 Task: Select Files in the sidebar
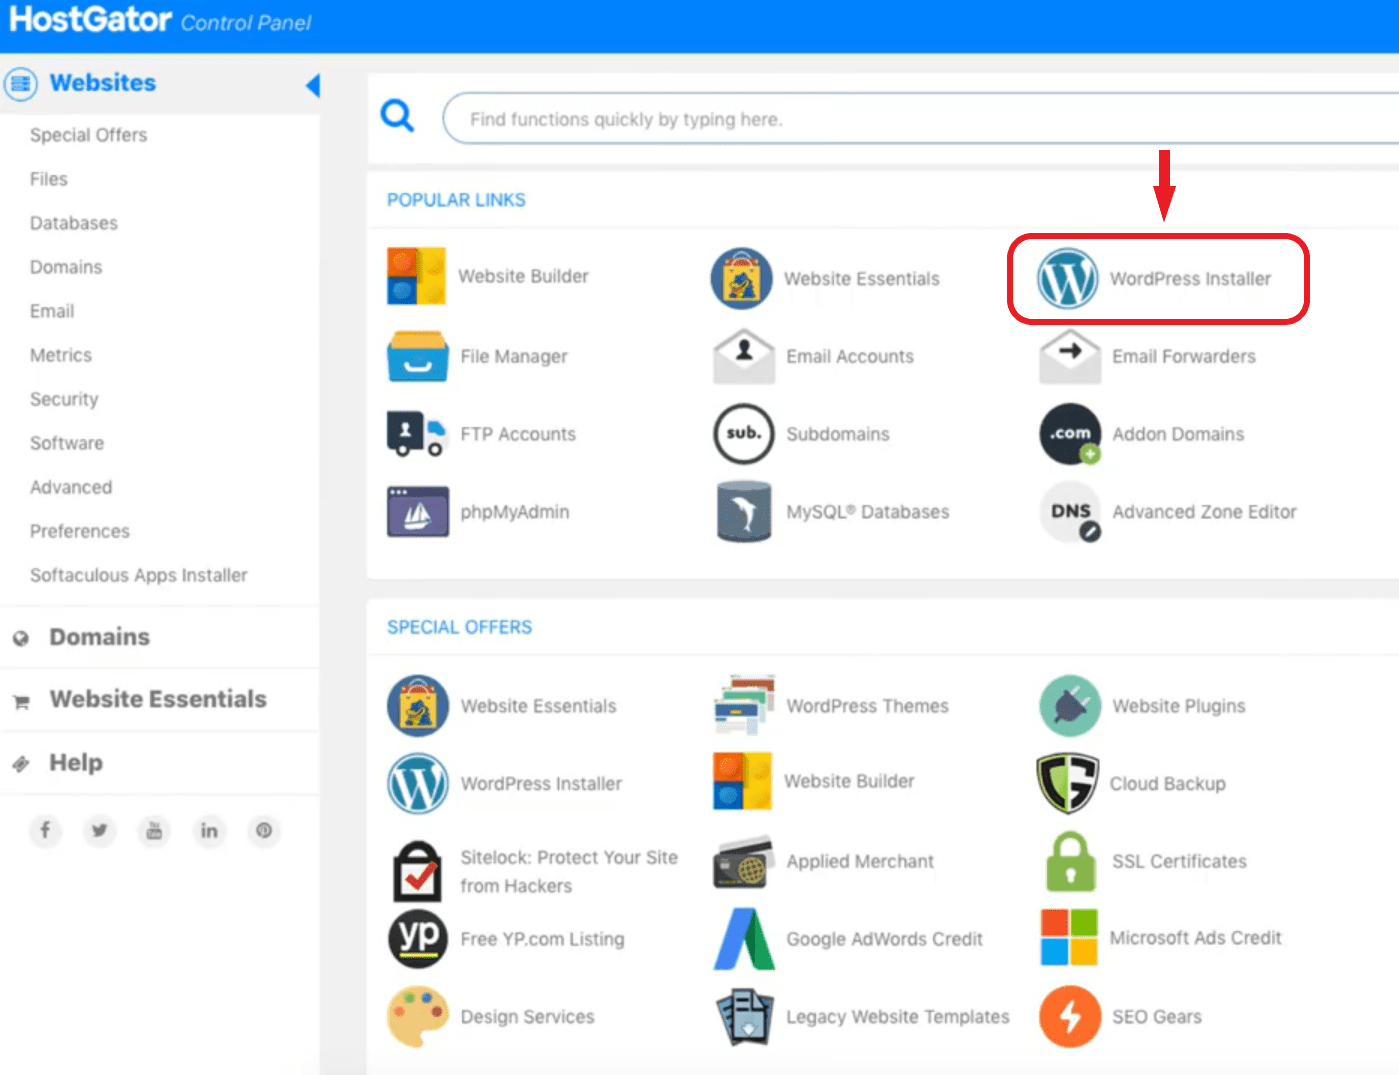coord(49,179)
